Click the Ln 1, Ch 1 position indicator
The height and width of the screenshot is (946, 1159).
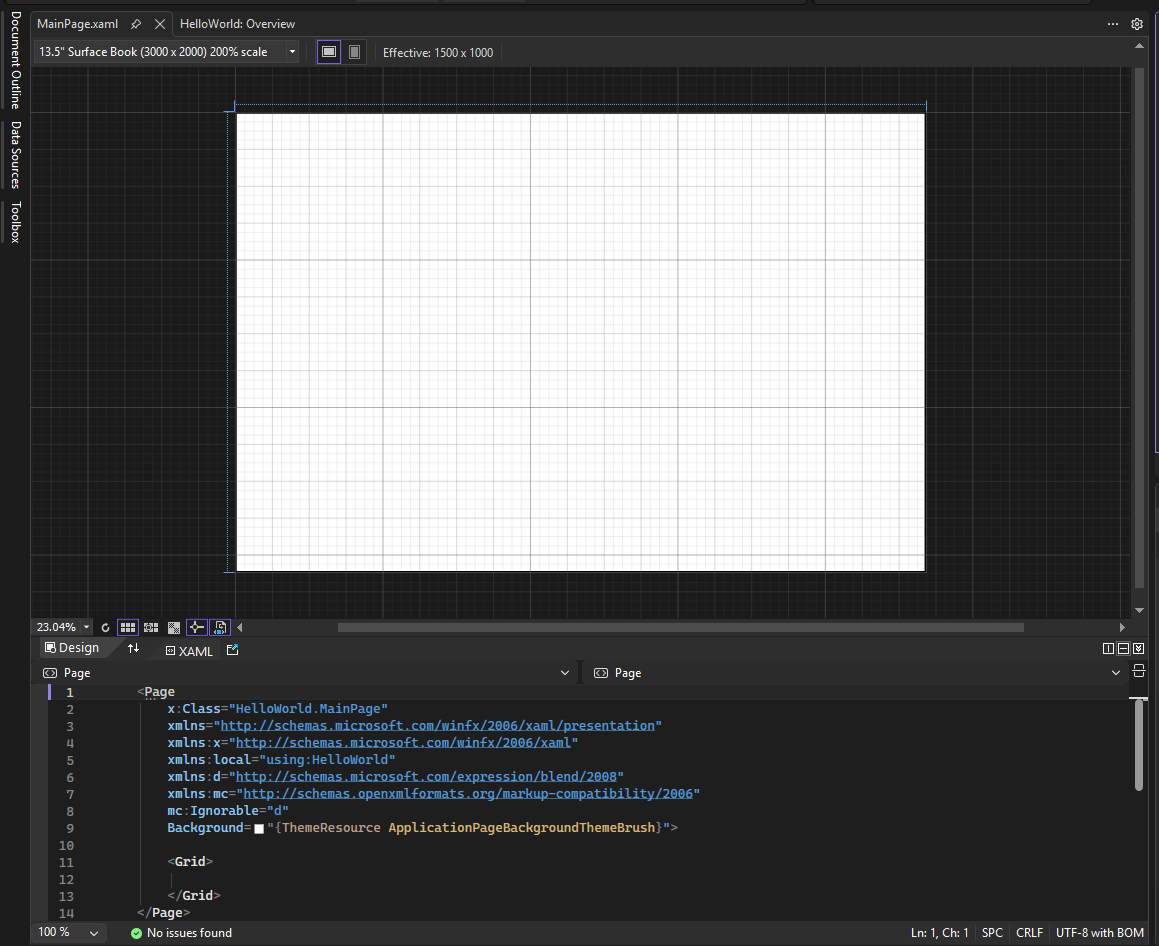939,932
